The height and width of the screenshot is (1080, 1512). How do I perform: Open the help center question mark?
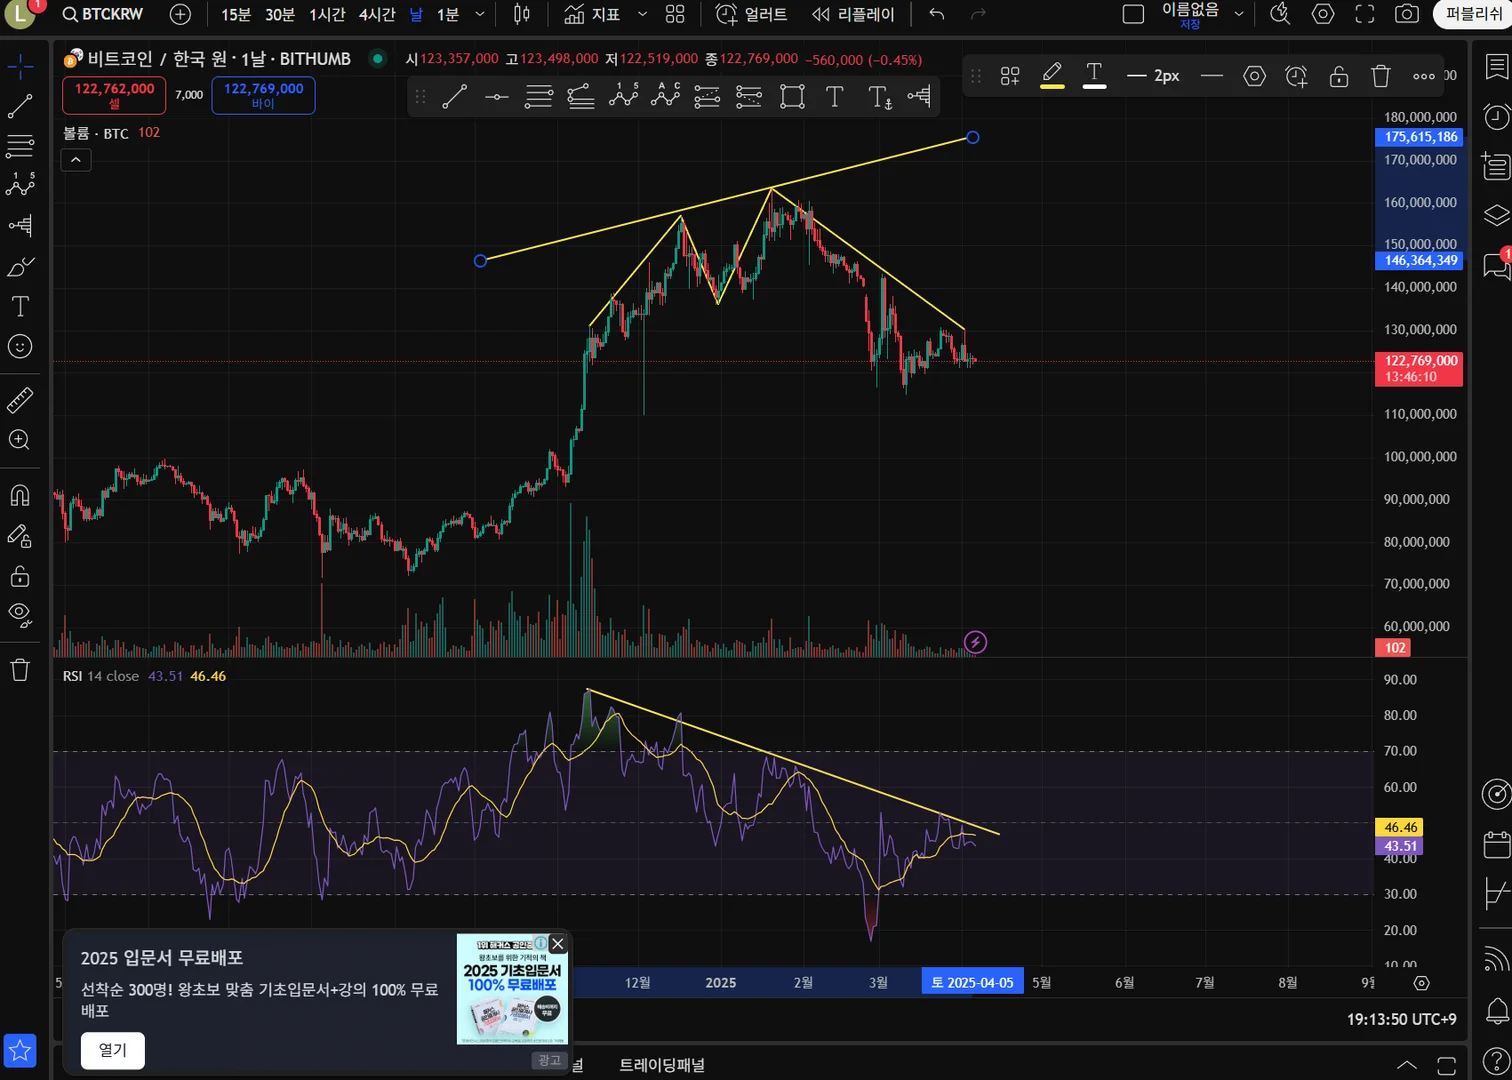[1496, 1060]
